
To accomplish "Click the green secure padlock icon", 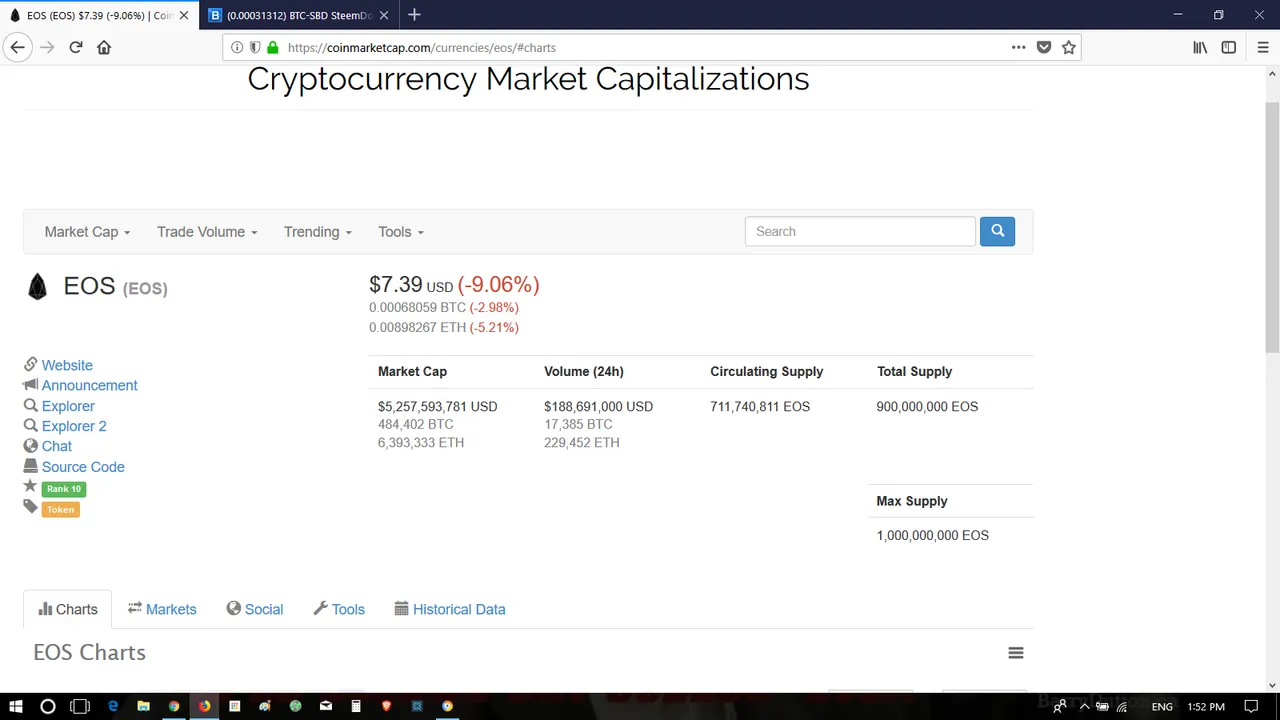I will pyautogui.click(x=273, y=47).
